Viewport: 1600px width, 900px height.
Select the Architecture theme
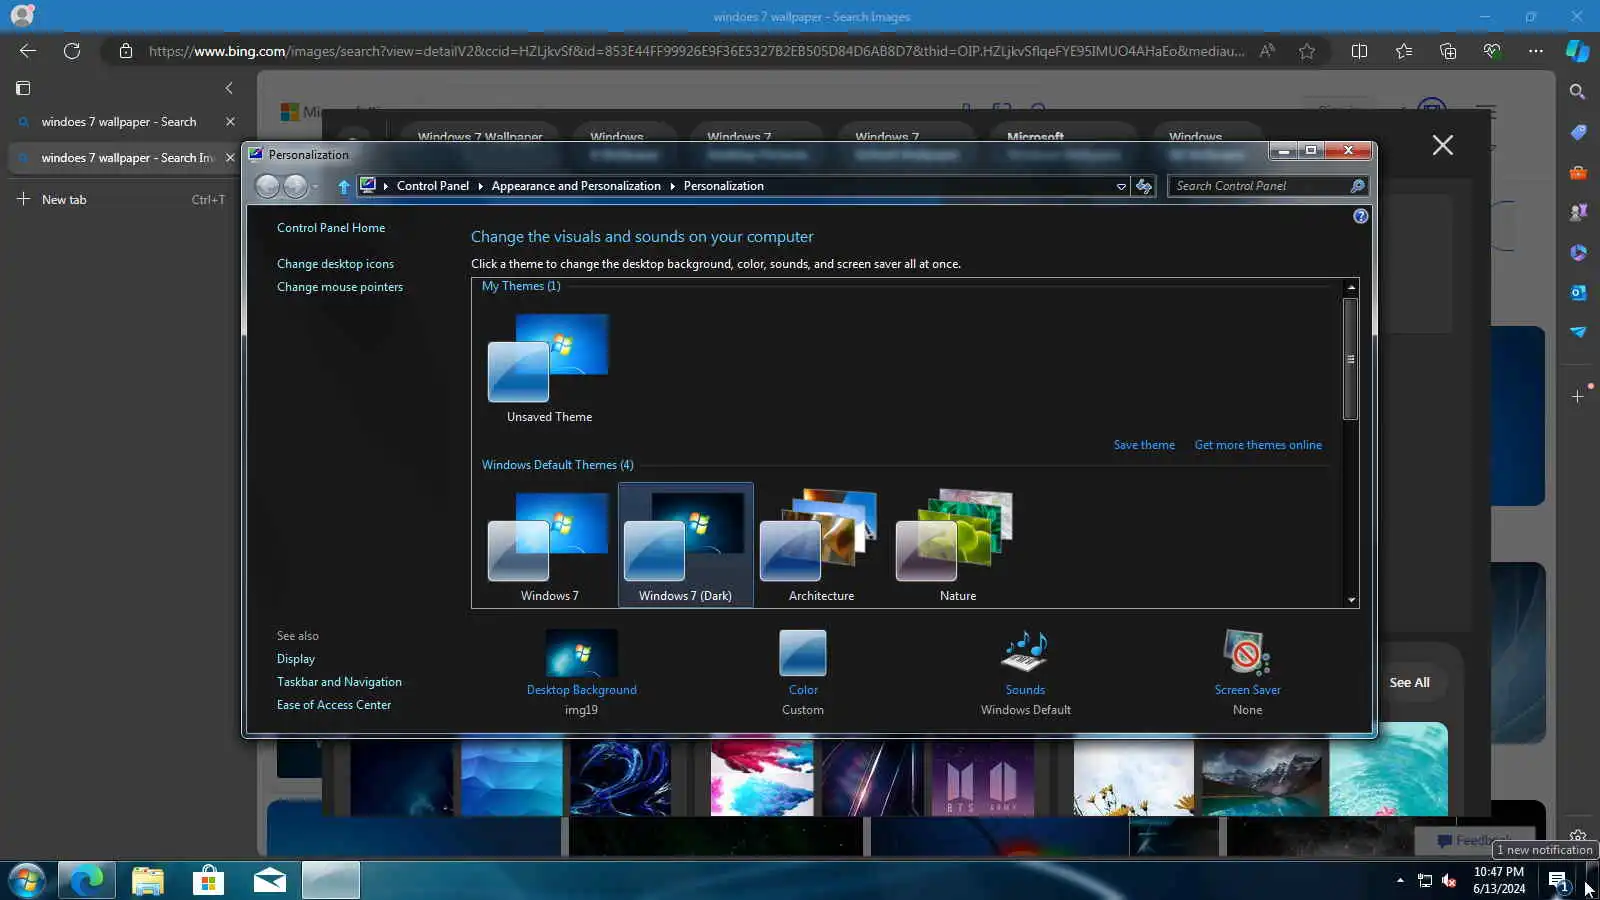click(x=821, y=545)
